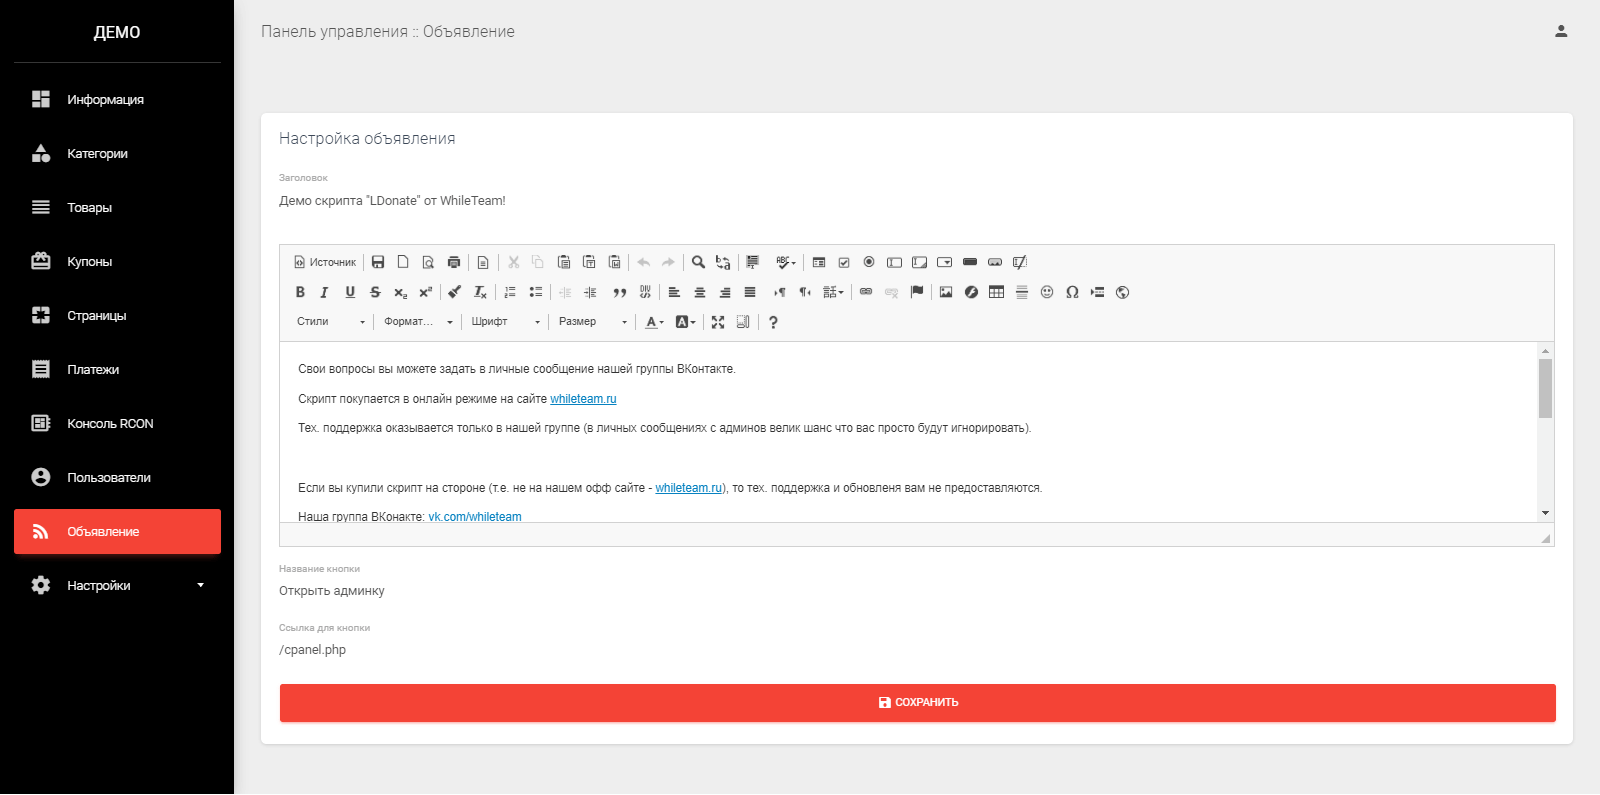
Task: Open the text color picker
Action: (x=654, y=322)
